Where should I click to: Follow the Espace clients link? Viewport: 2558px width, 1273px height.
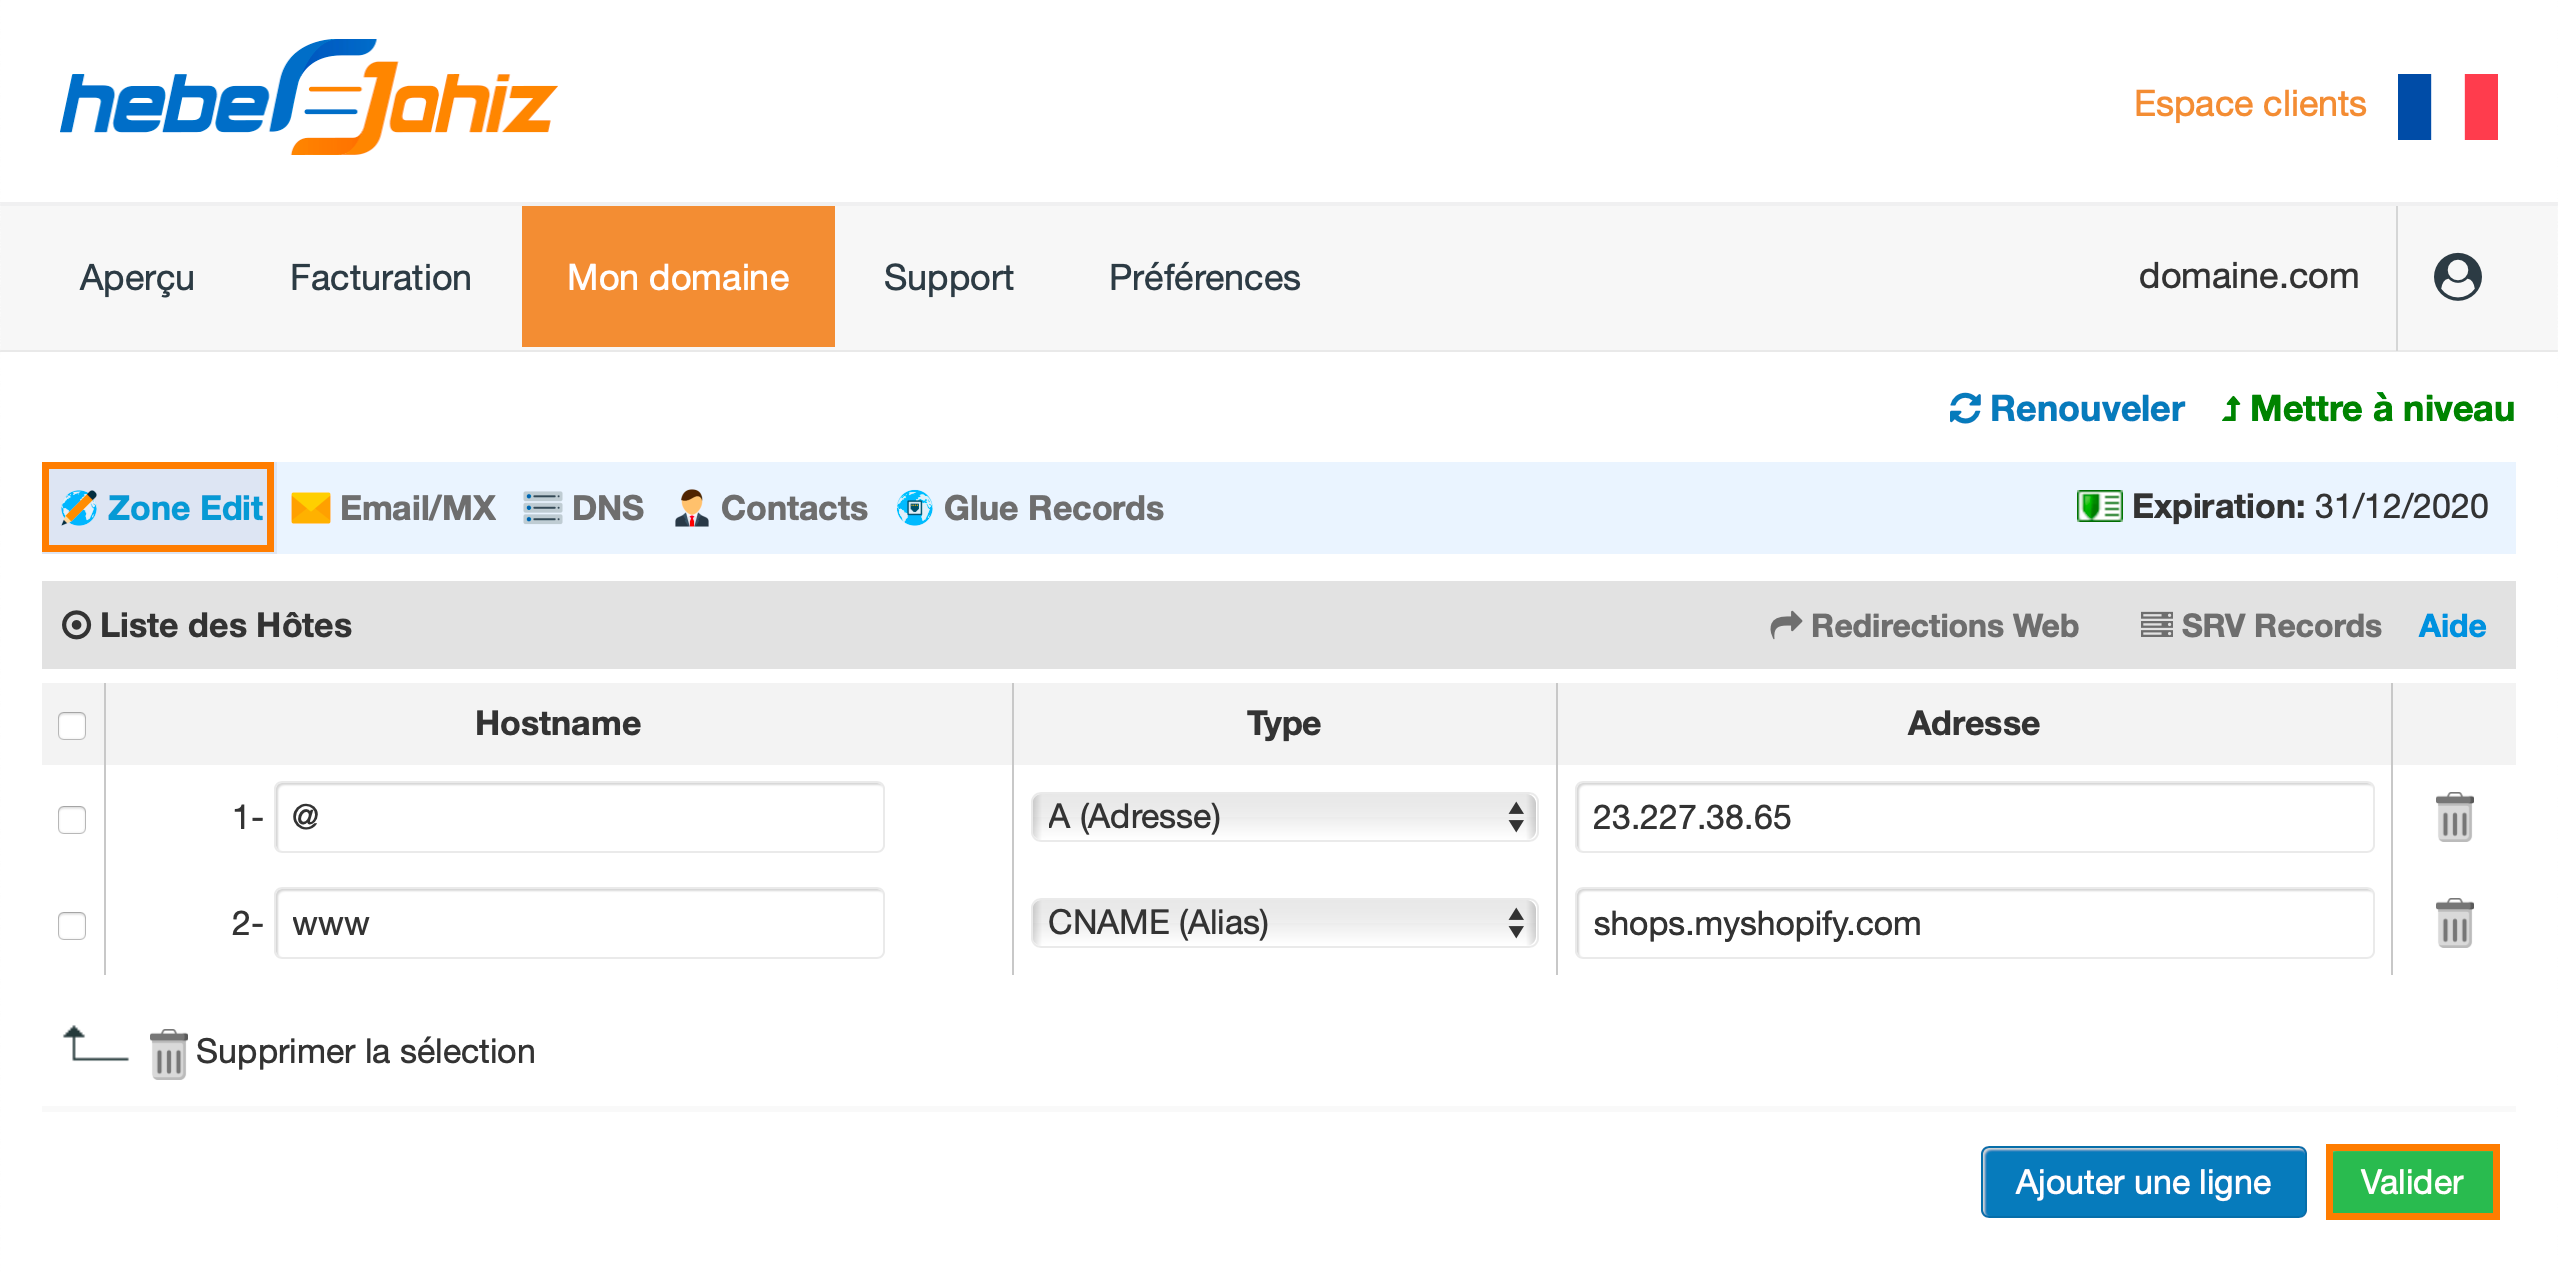coord(2249,103)
